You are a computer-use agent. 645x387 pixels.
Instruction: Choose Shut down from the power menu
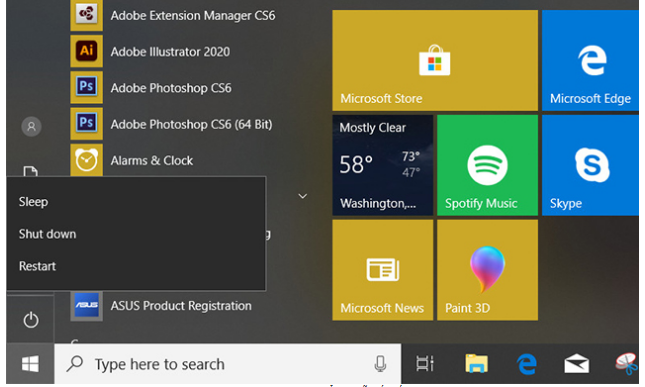pos(136,234)
